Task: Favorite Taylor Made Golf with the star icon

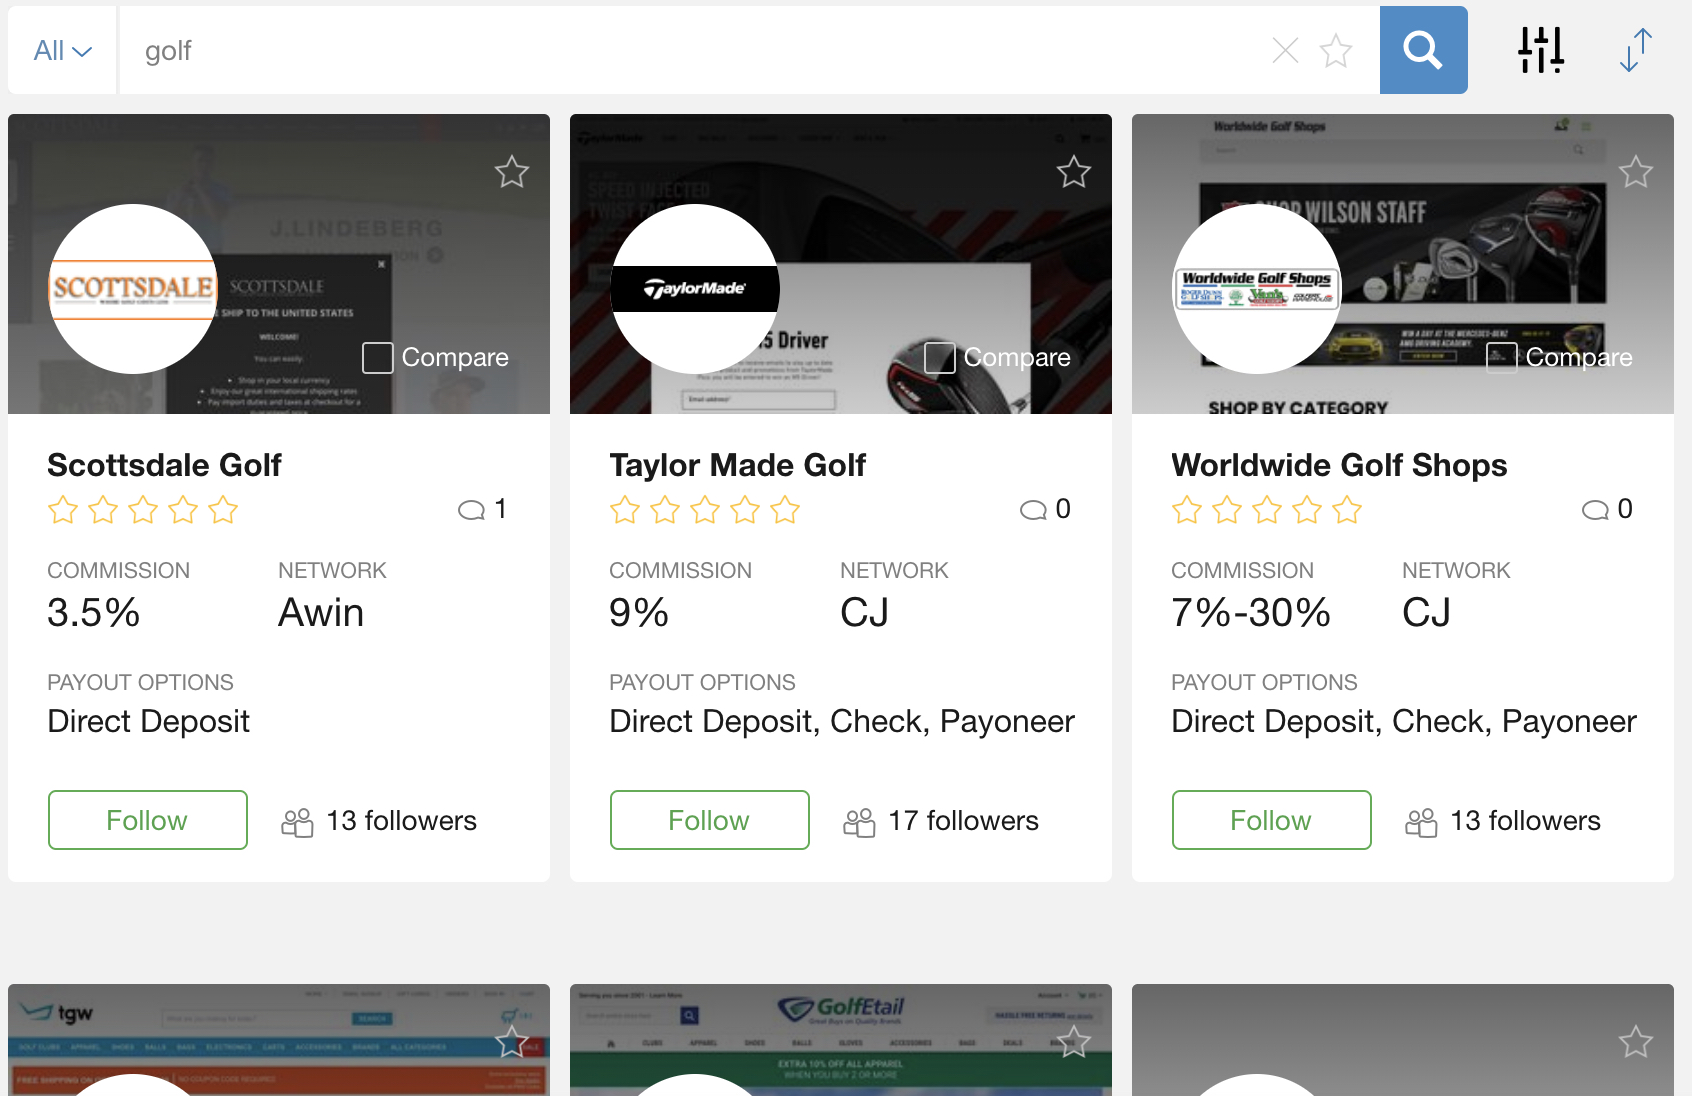Action: (x=1074, y=172)
